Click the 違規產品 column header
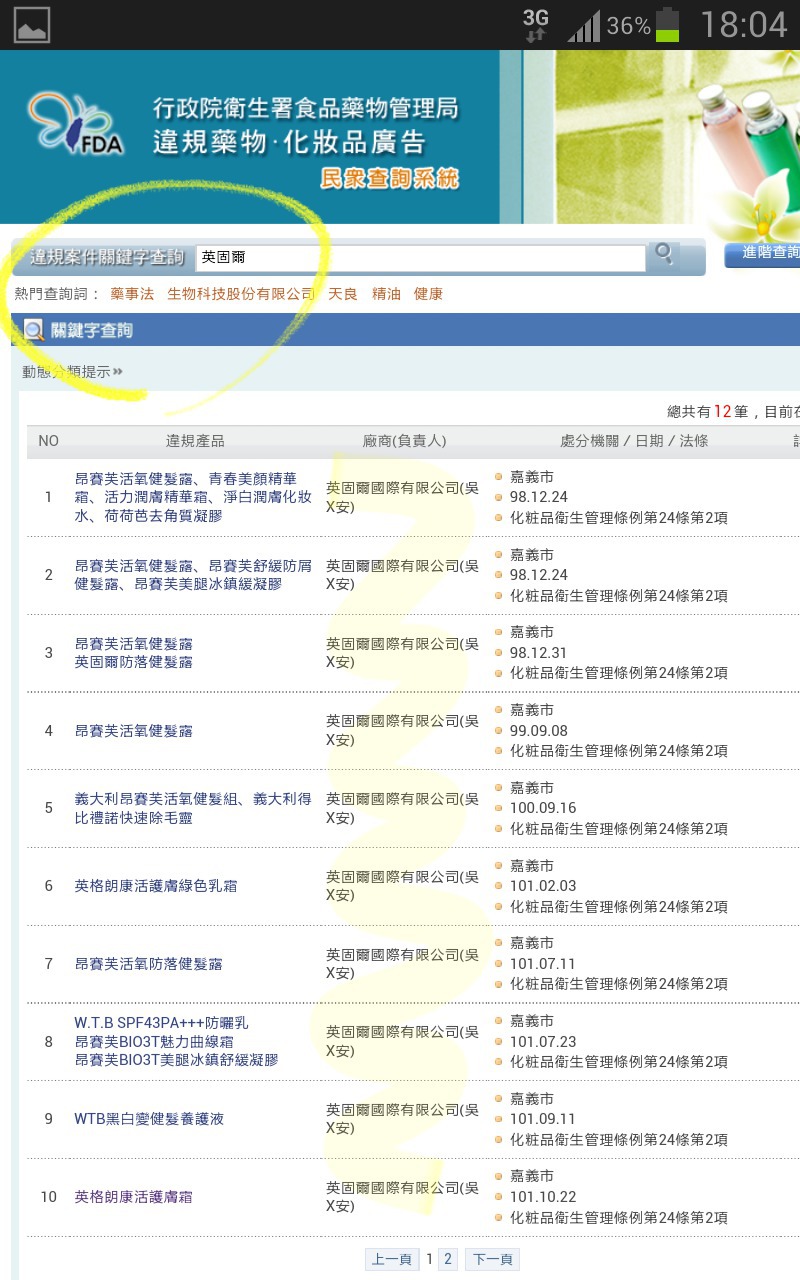The width and height of the screenshot is (800, 1280). coord(195,441)
